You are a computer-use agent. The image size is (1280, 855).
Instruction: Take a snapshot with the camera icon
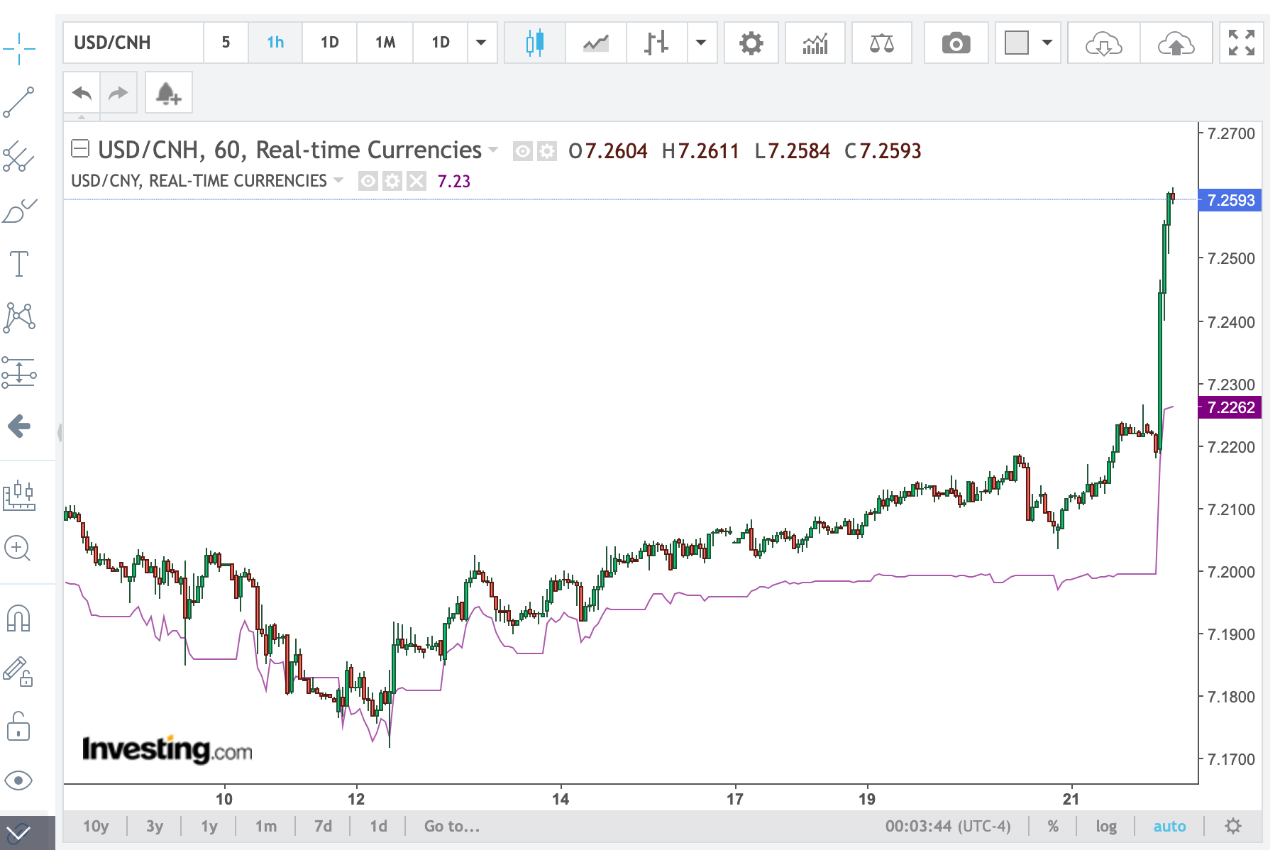point(956,43)
